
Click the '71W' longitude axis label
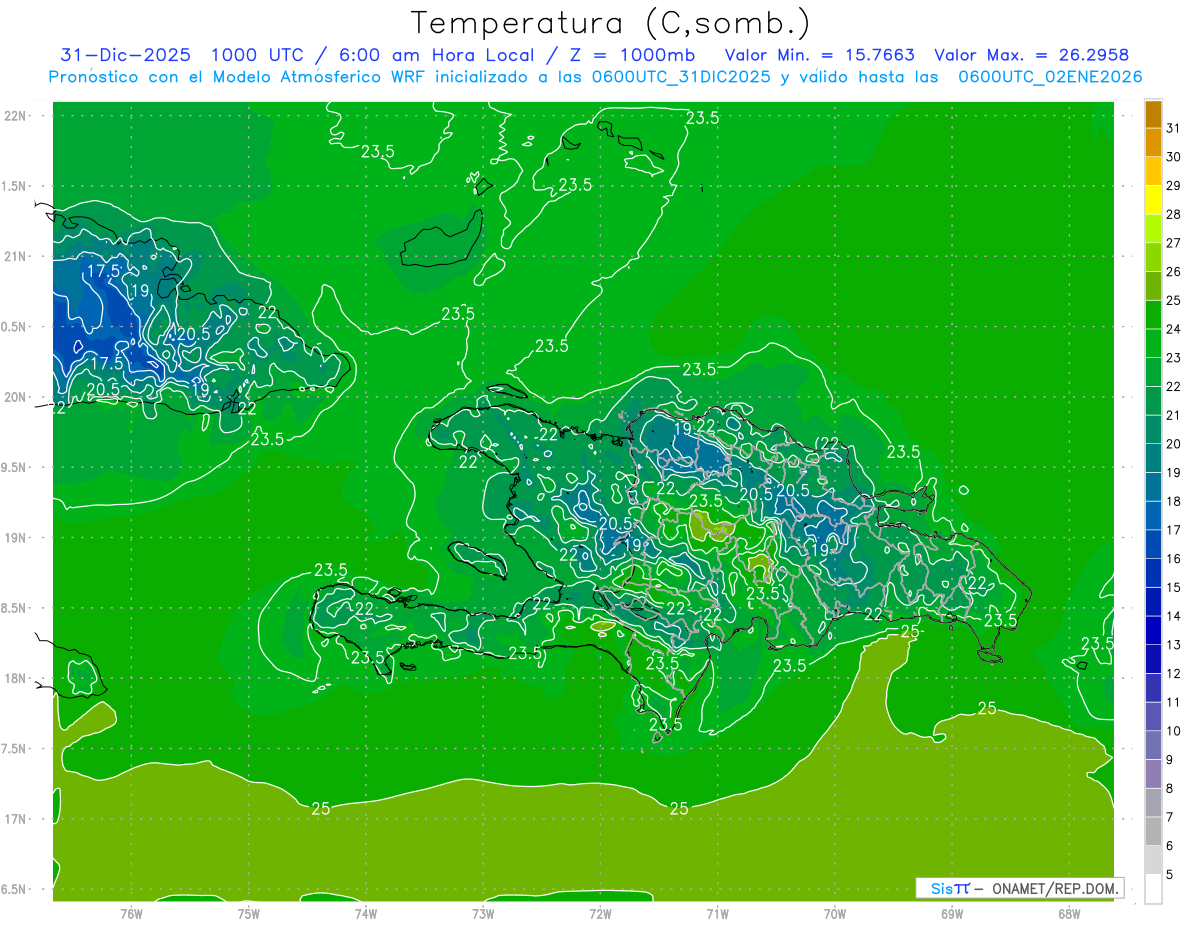[717, 913]
